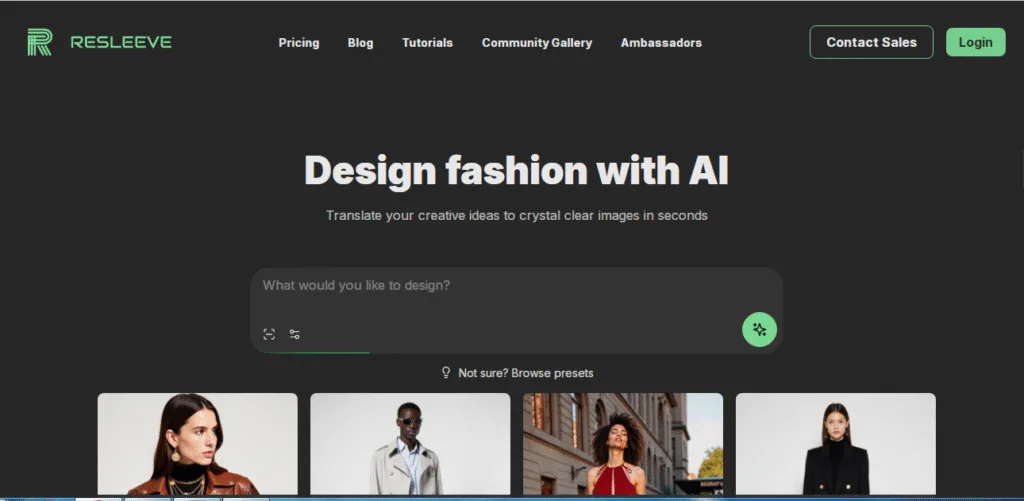The height and width of the screenshot is (501, 1024).
Task: Open the Tutorials section
Action: (x=427, y=42)
